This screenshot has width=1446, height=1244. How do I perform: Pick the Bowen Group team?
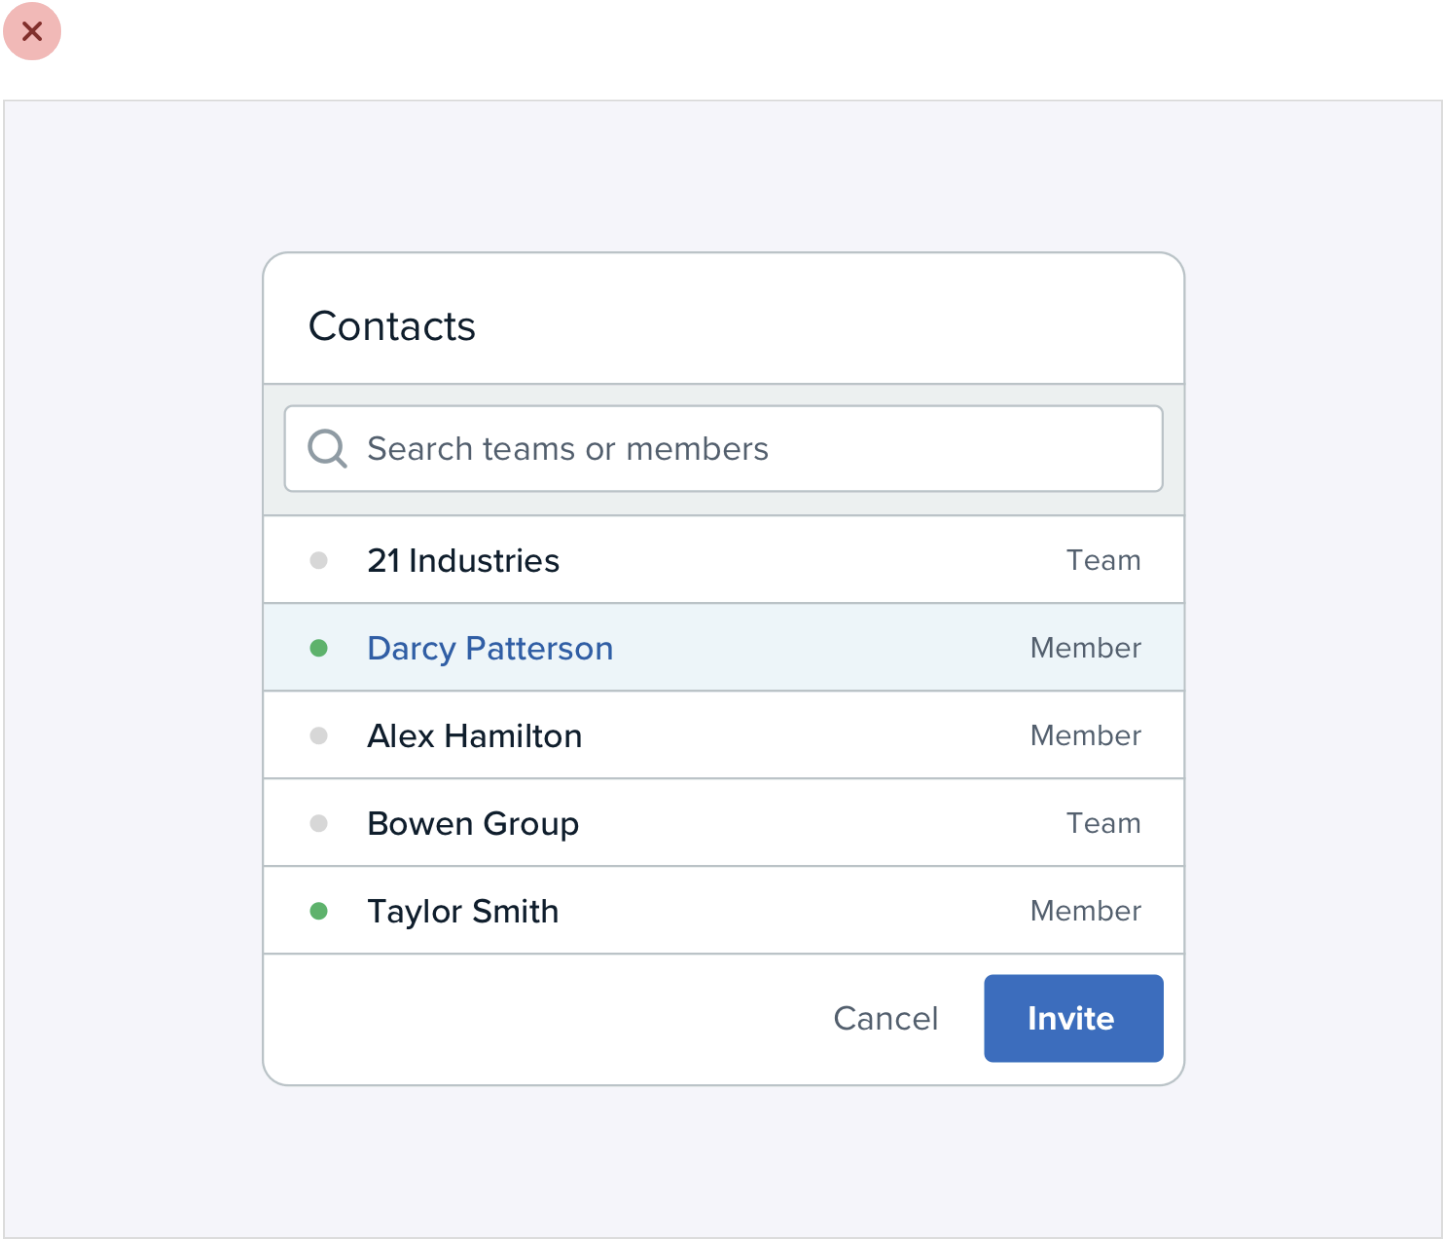[473, 824]
